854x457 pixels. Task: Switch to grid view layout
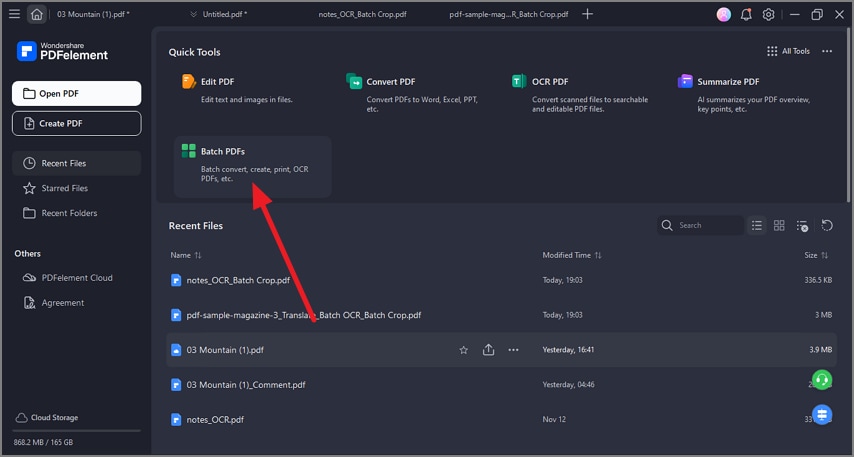pyautogui.click(x=779, y=226)
